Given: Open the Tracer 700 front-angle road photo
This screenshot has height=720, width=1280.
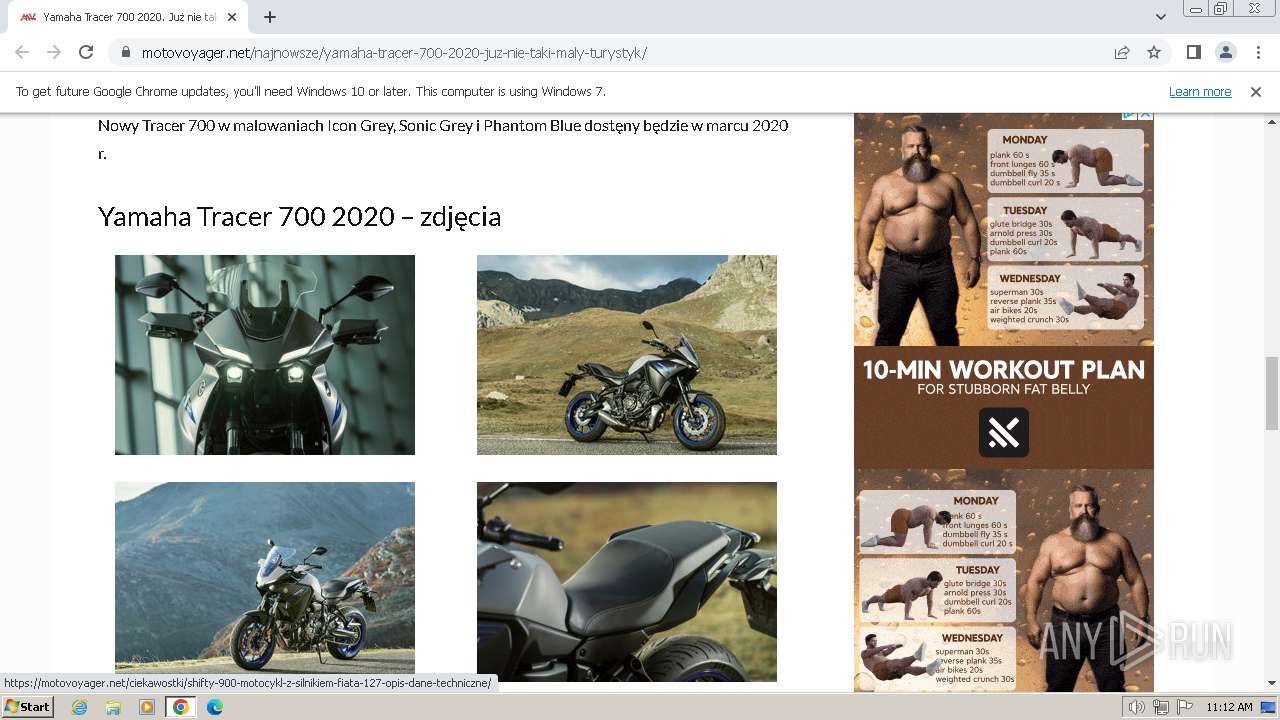Looking at the screenshot, I should coord(265,582).
